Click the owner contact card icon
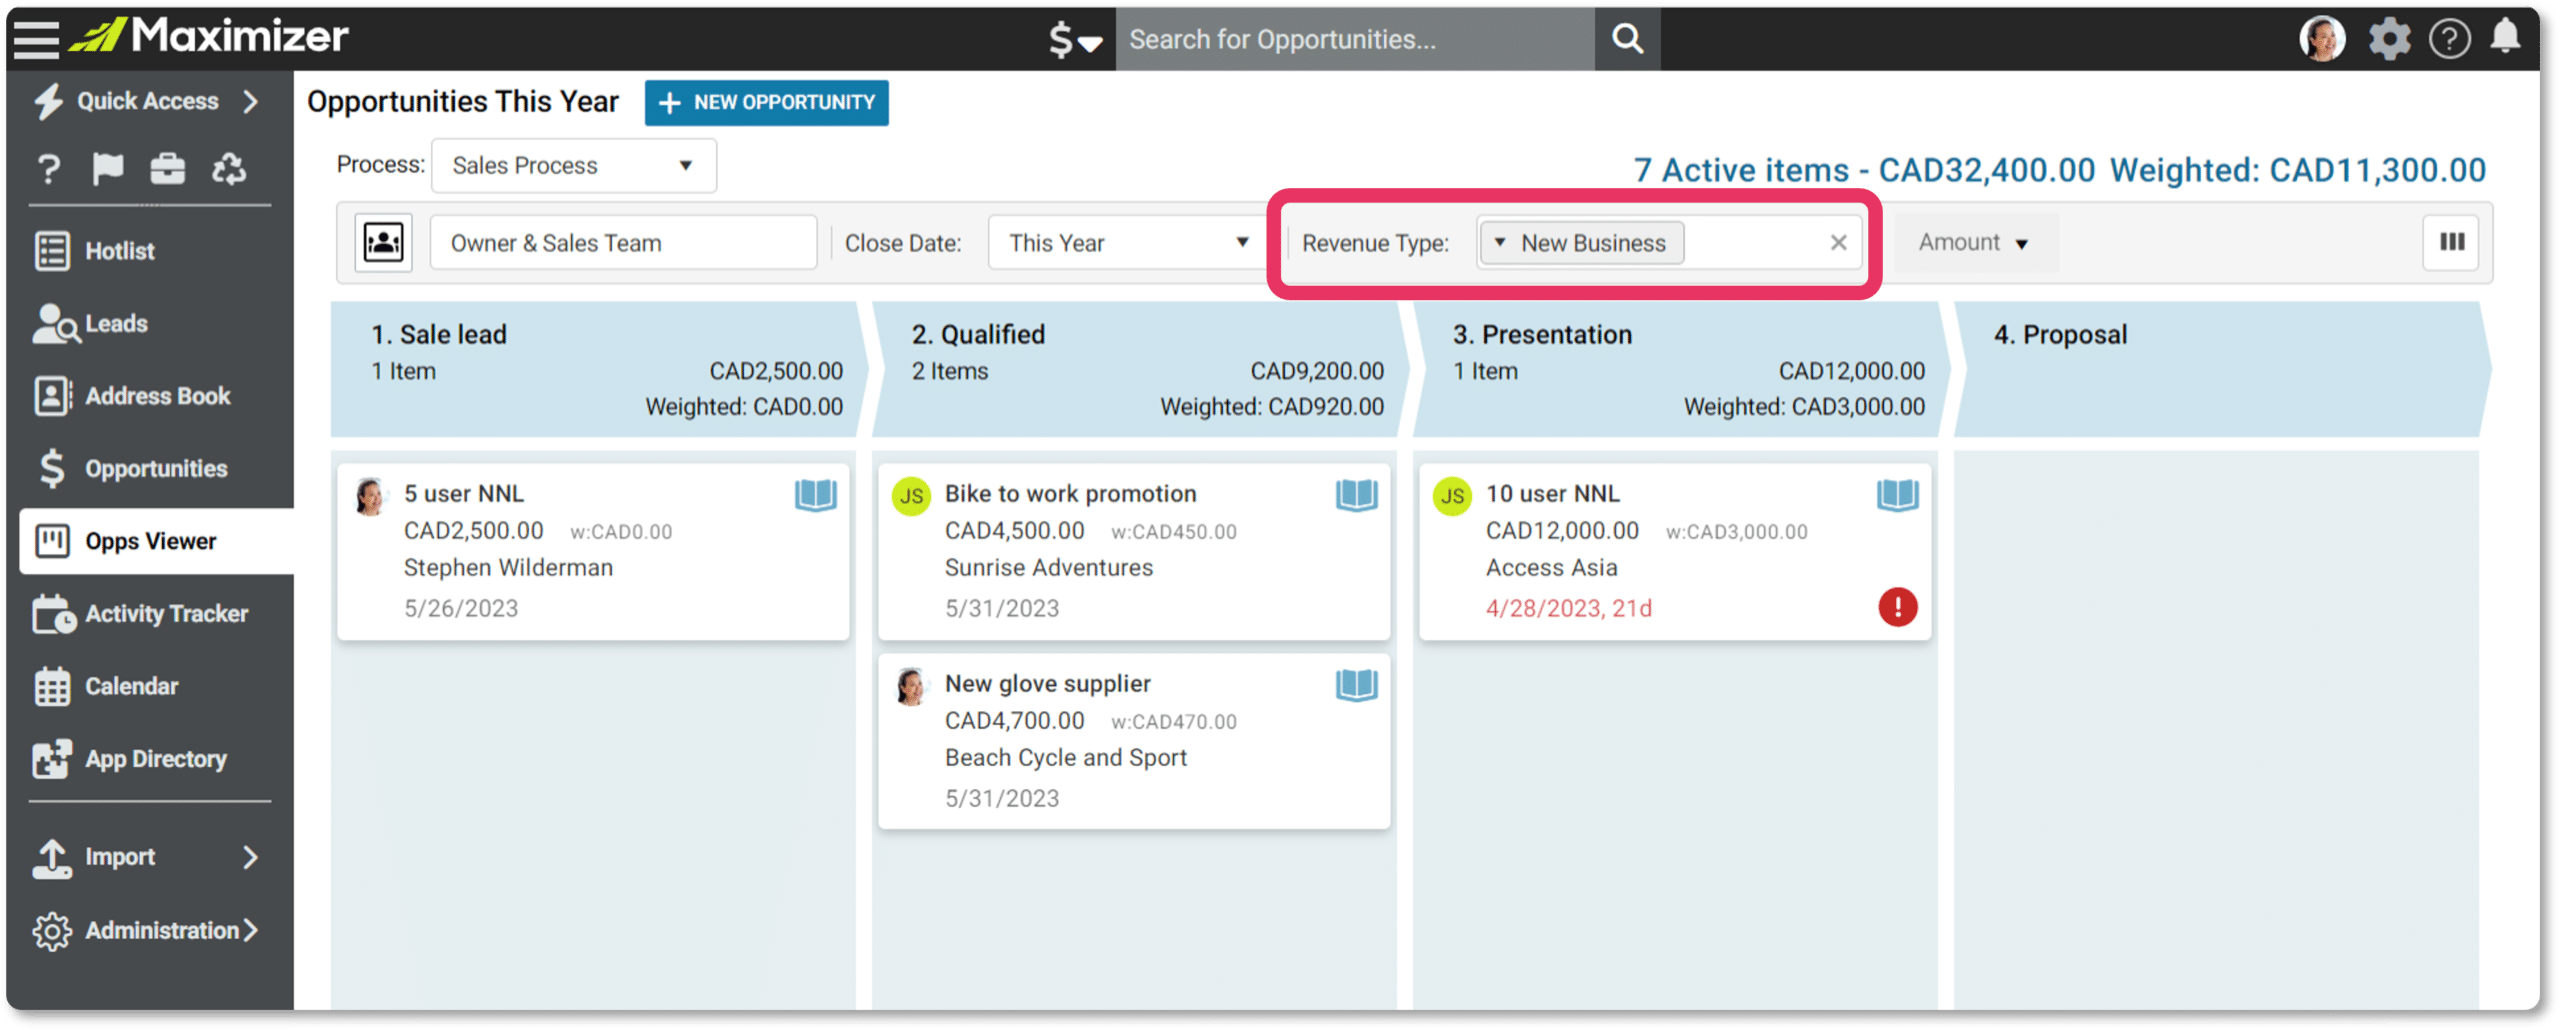The width and height of the screenshot is (2560, 1030). click(383, 243)
